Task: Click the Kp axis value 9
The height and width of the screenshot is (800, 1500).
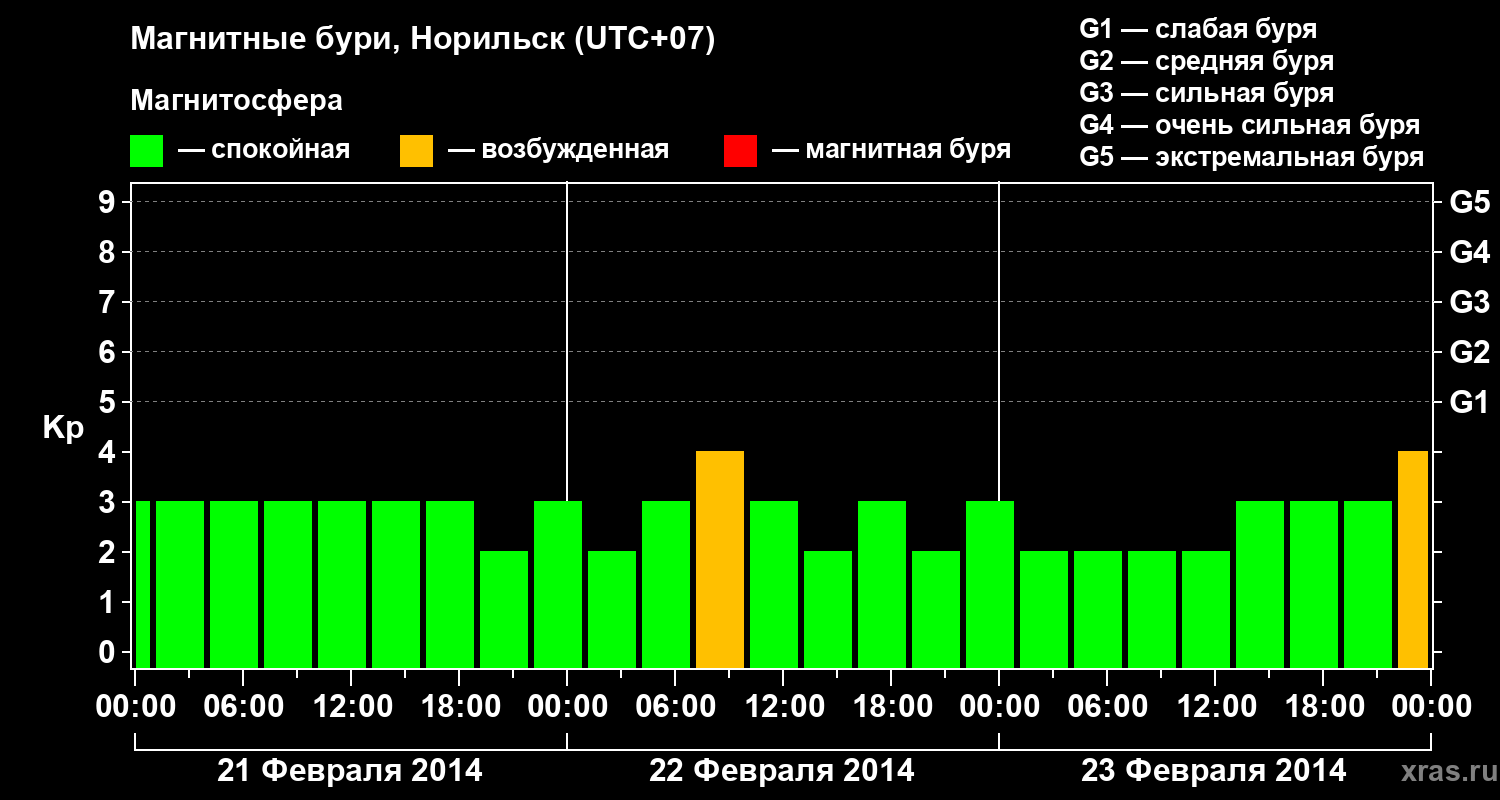Action: pyautogui.click(x=109, y=202)
